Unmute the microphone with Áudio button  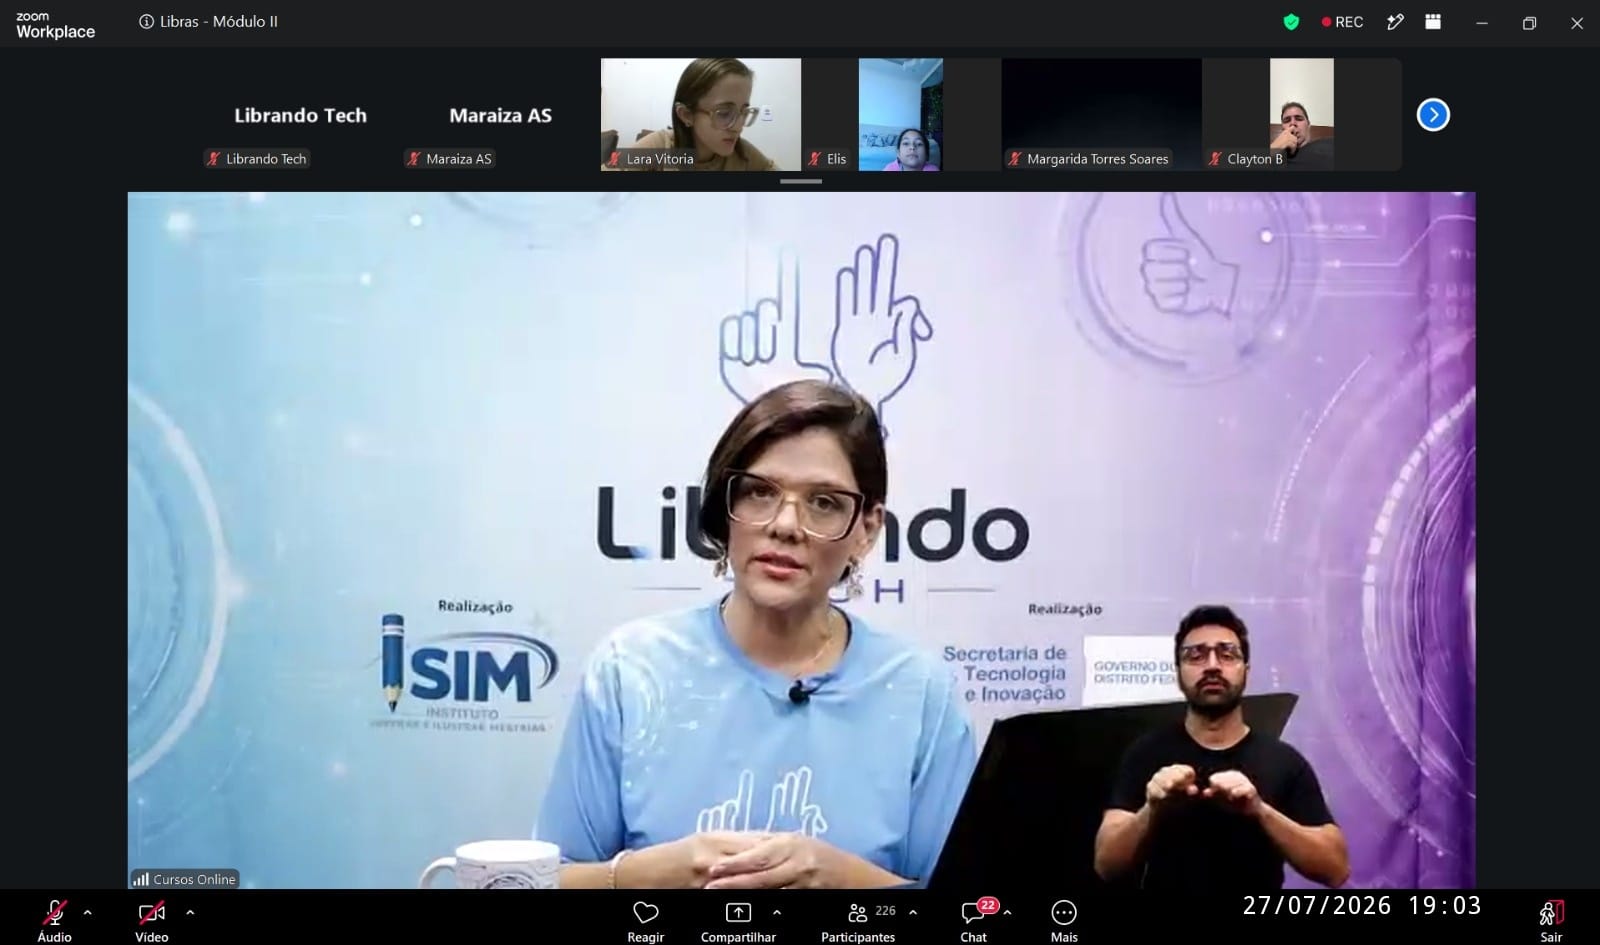point(55,920)
